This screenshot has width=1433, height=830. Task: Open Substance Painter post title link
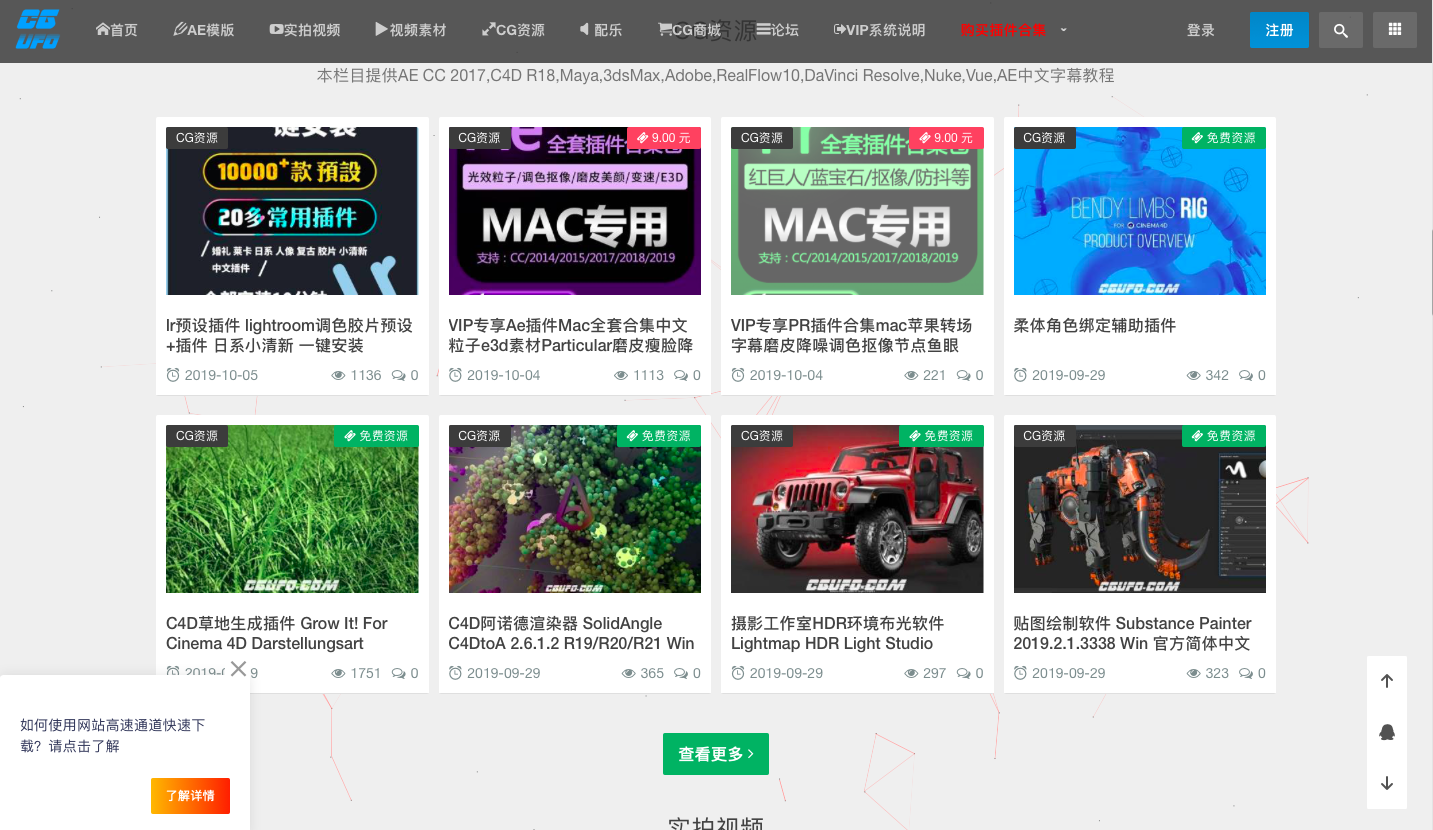1132,633
